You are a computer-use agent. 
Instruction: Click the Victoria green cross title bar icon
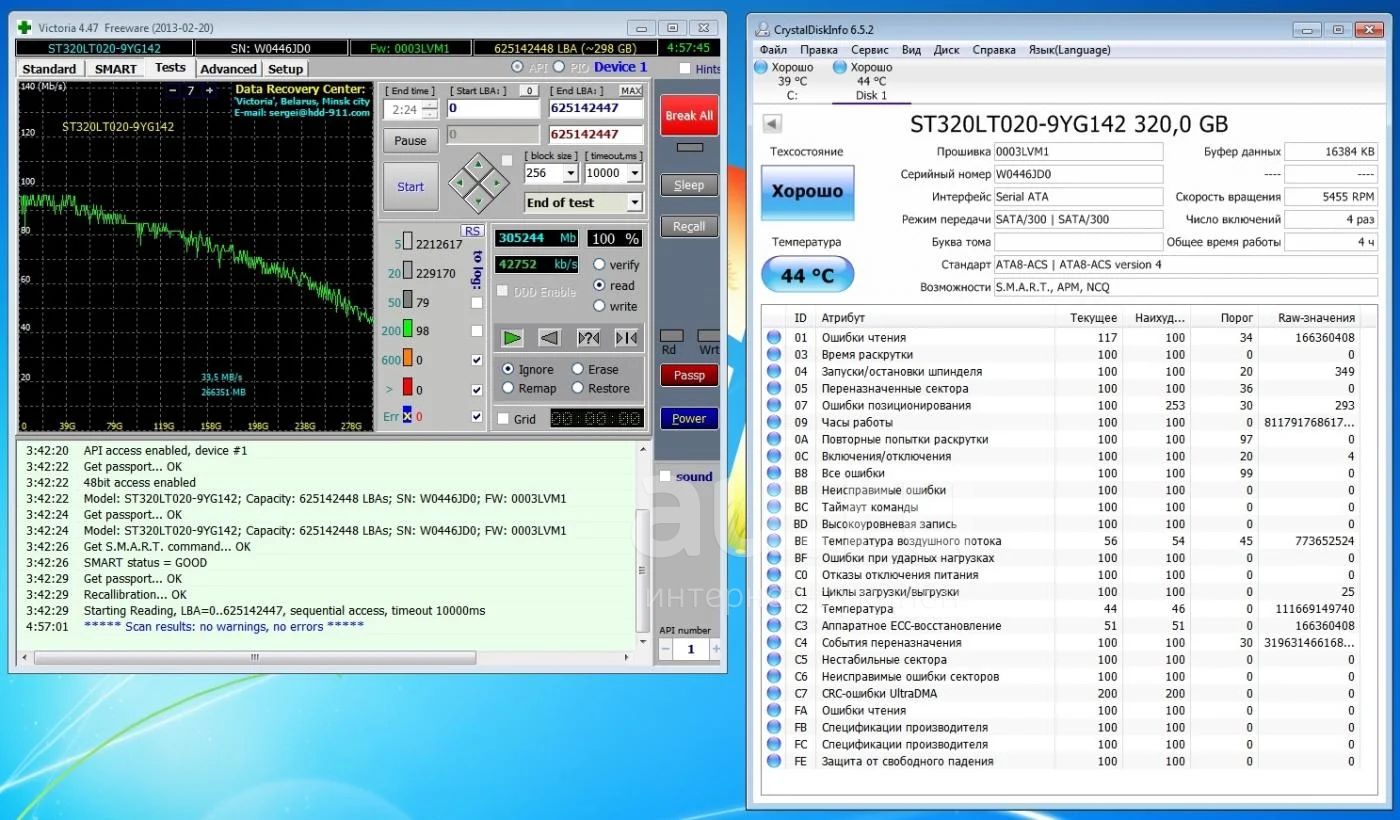[x=25, y=28]
